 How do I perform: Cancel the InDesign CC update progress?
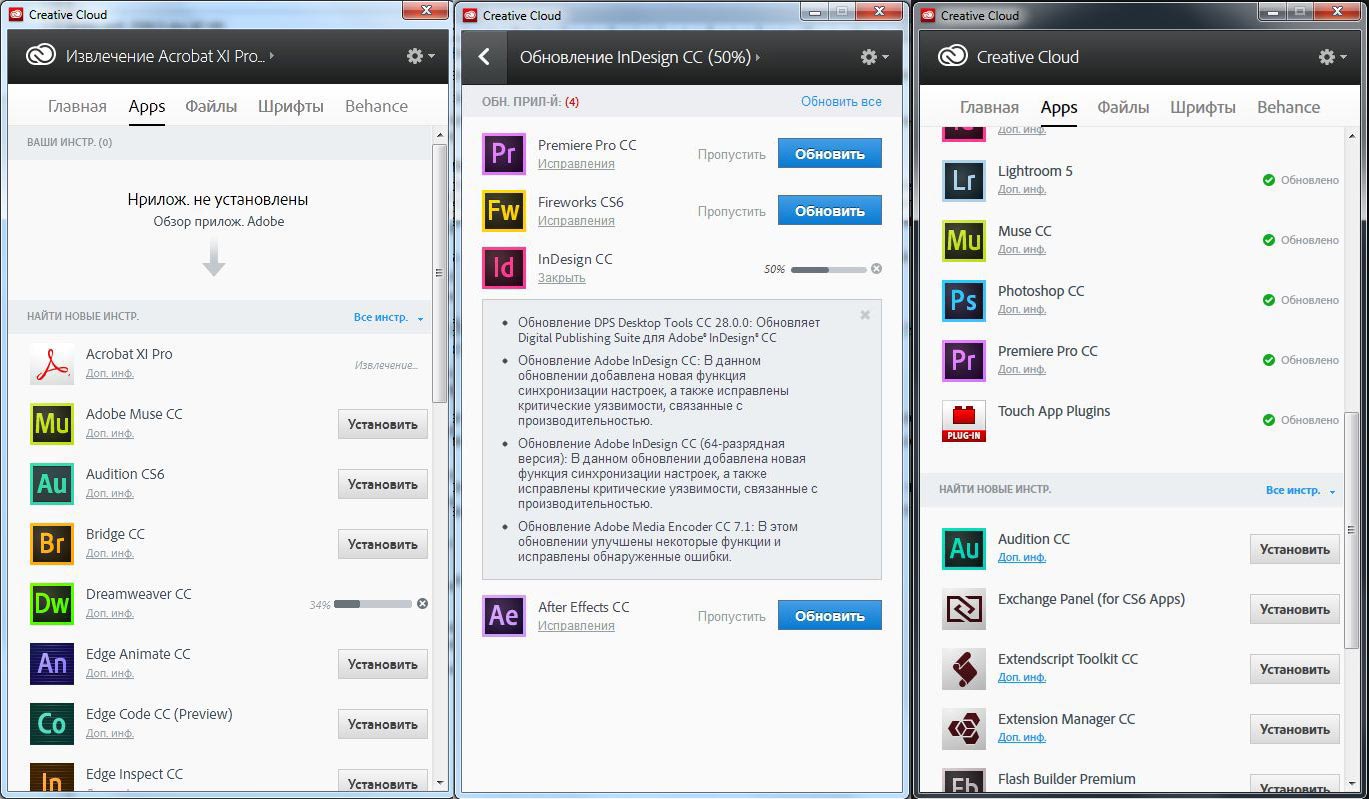[876, 269]
